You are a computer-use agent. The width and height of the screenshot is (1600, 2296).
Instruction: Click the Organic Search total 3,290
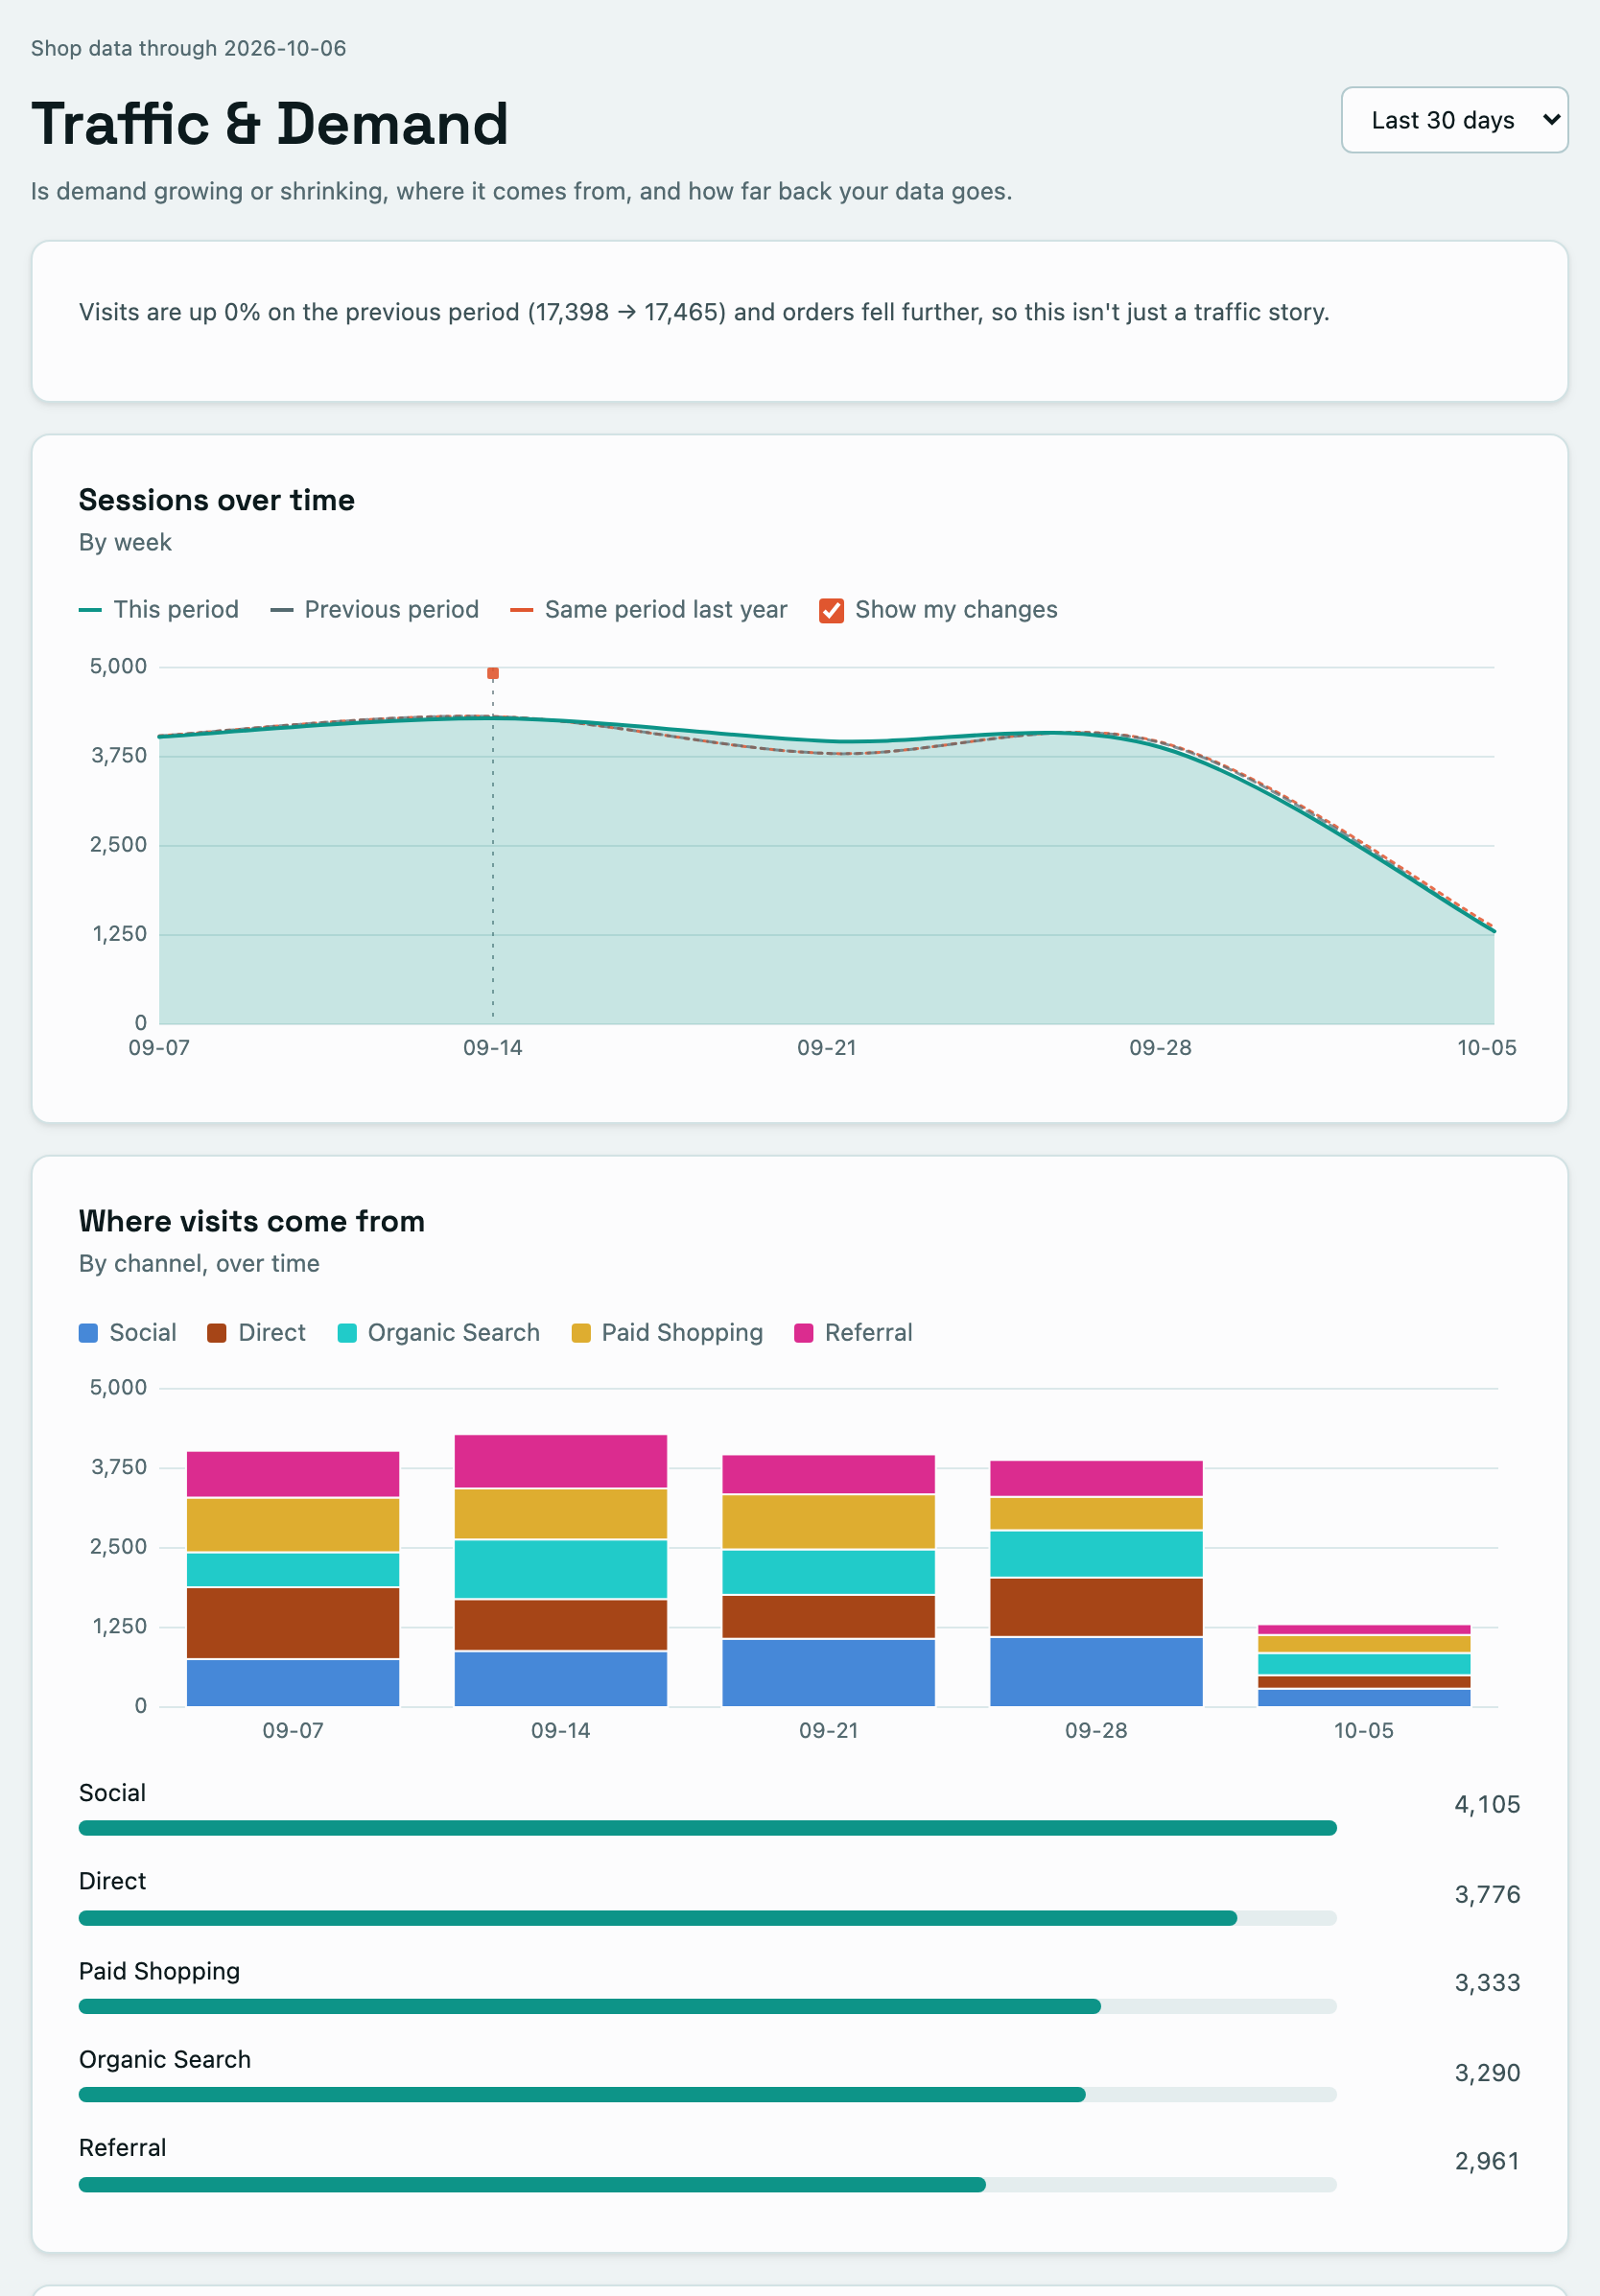click(x=1487, y=2073)
